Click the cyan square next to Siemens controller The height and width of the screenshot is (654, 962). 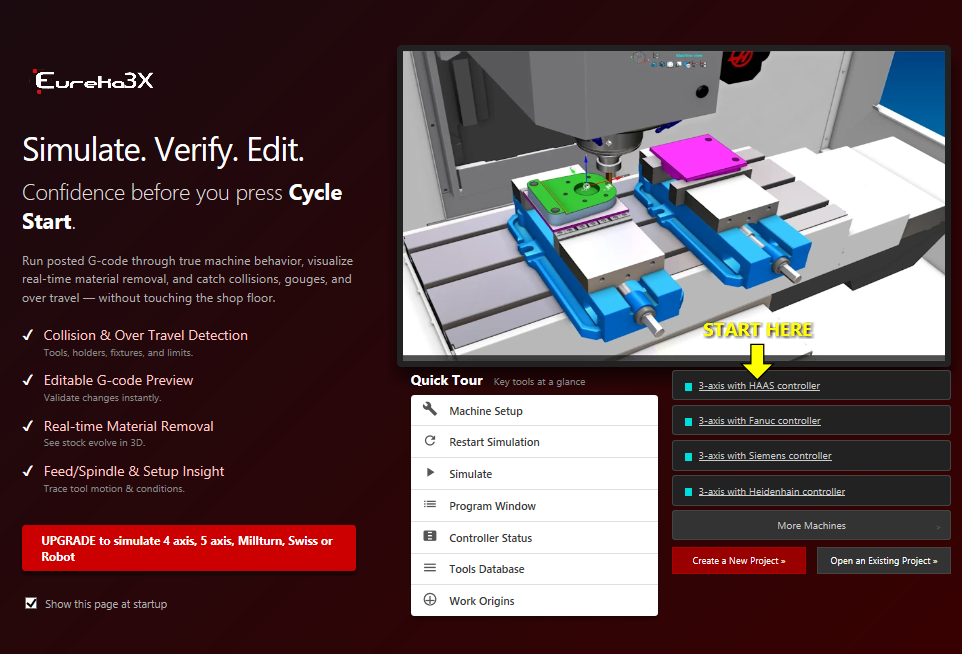point(688,456)
